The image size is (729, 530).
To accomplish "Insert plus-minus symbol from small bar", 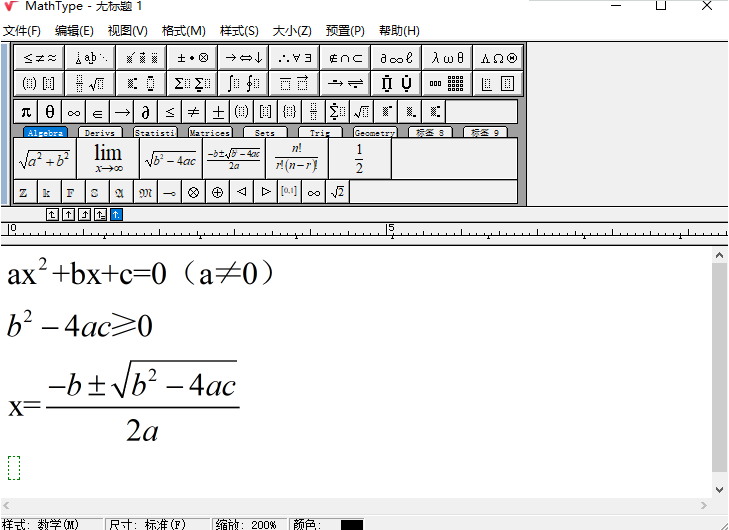I will (218, 112).
